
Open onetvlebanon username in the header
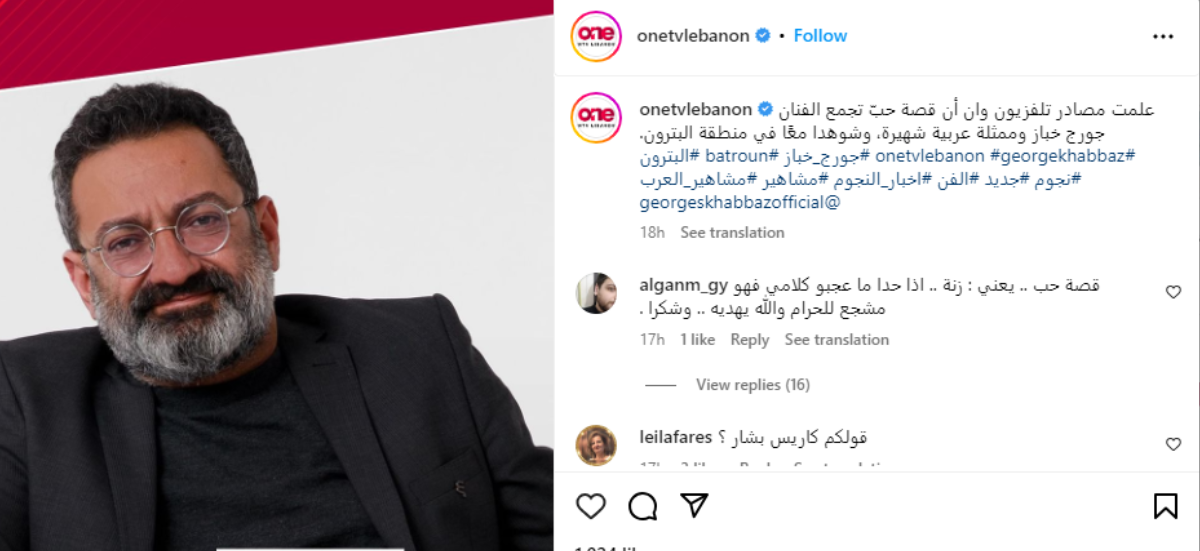tap(693, 35)
